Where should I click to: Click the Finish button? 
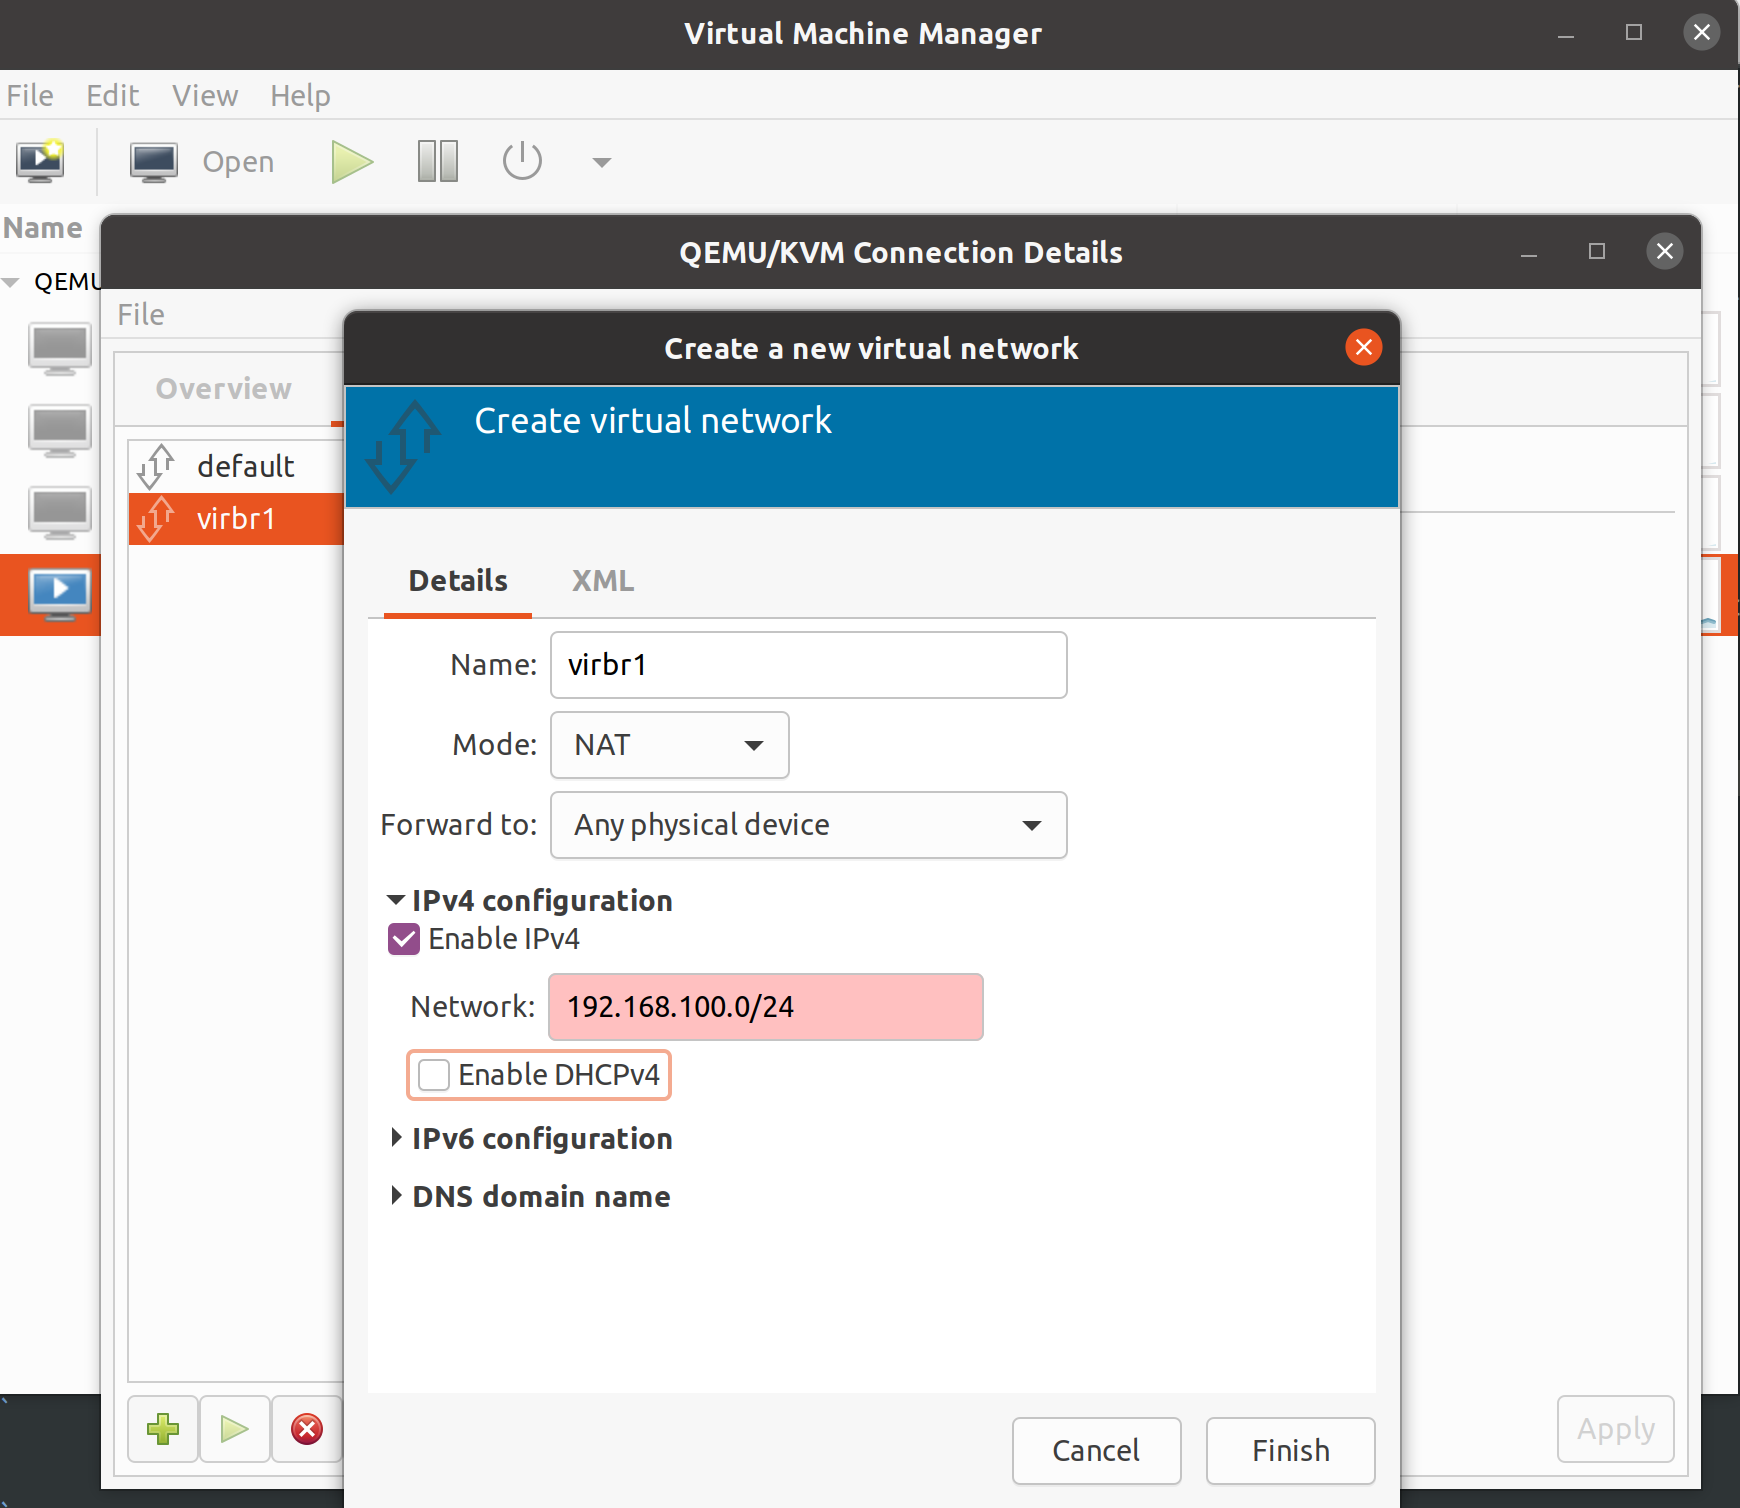coord(1290,1451)
